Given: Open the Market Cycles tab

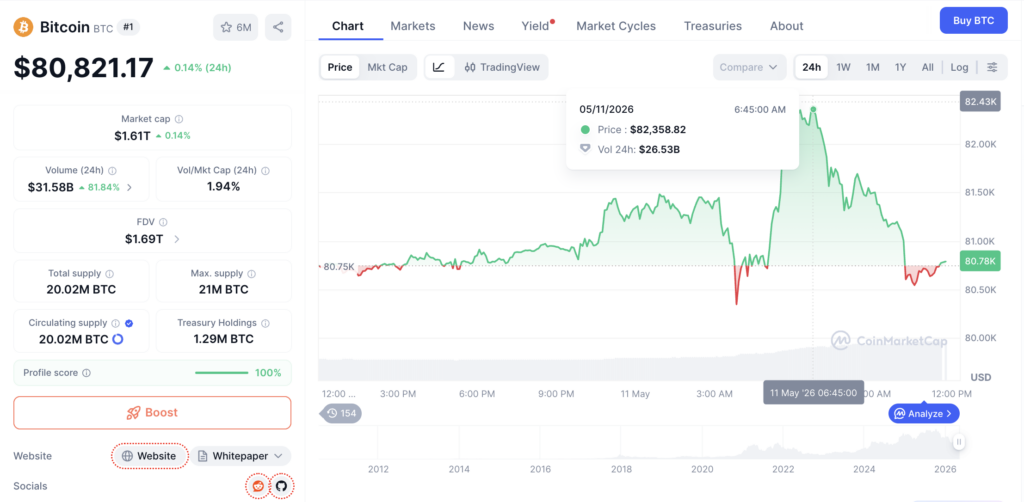Looking at the screenshot, I should pyautogui.click(x=616, y=26).
